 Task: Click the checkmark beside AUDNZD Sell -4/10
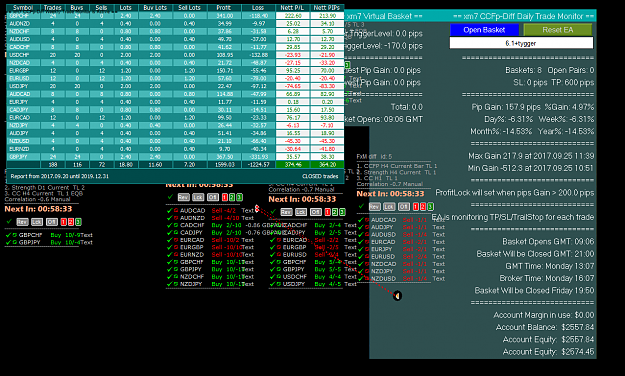pyautogui.click(x=169, y=218)
